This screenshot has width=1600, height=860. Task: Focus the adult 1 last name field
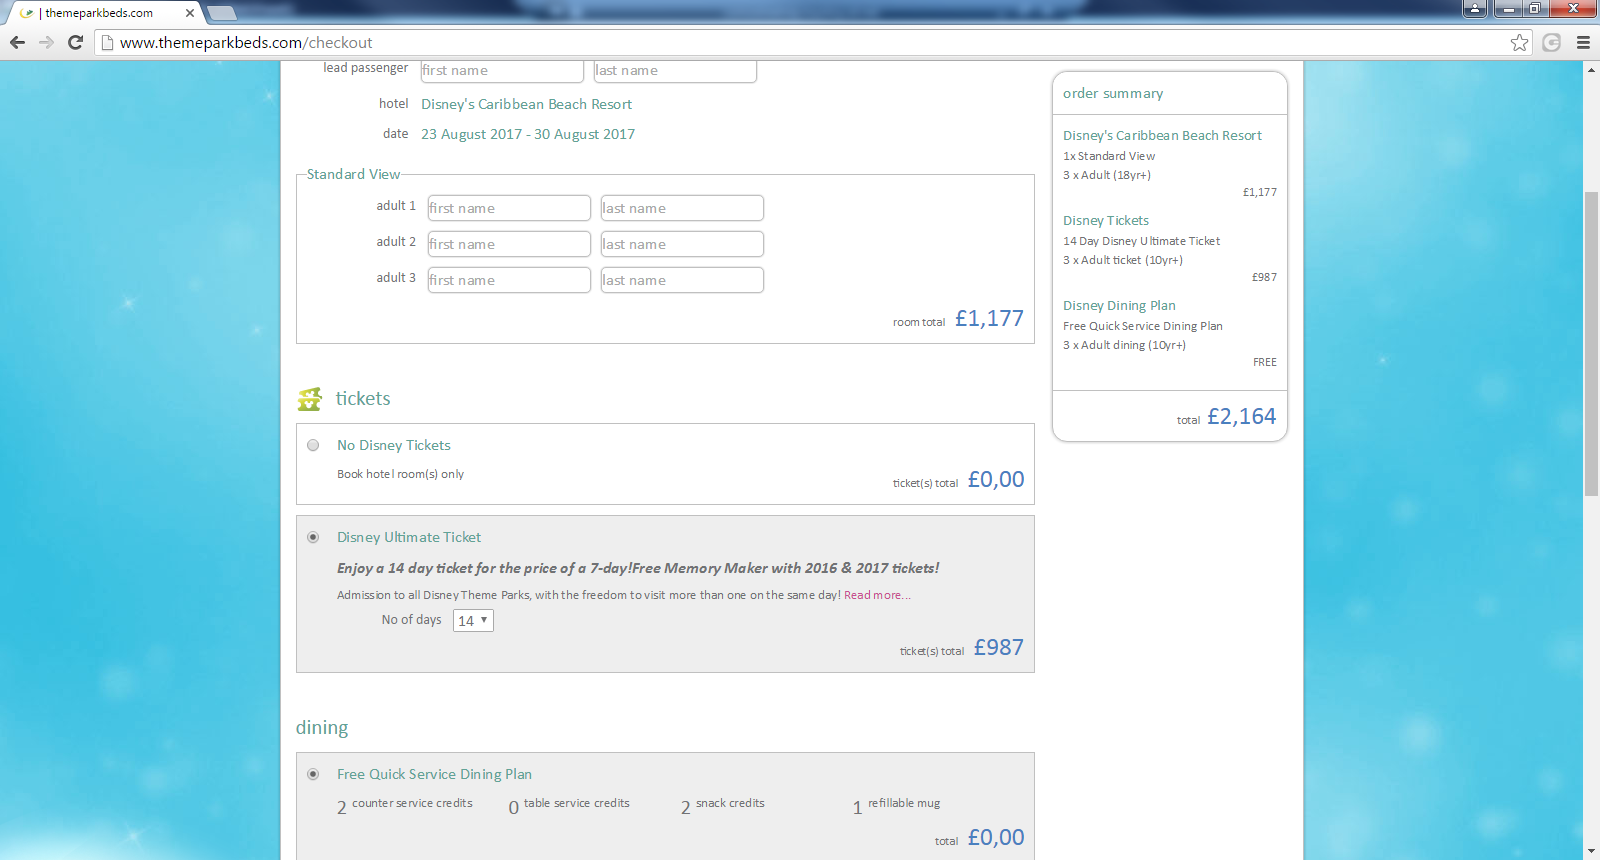[682, 208]
